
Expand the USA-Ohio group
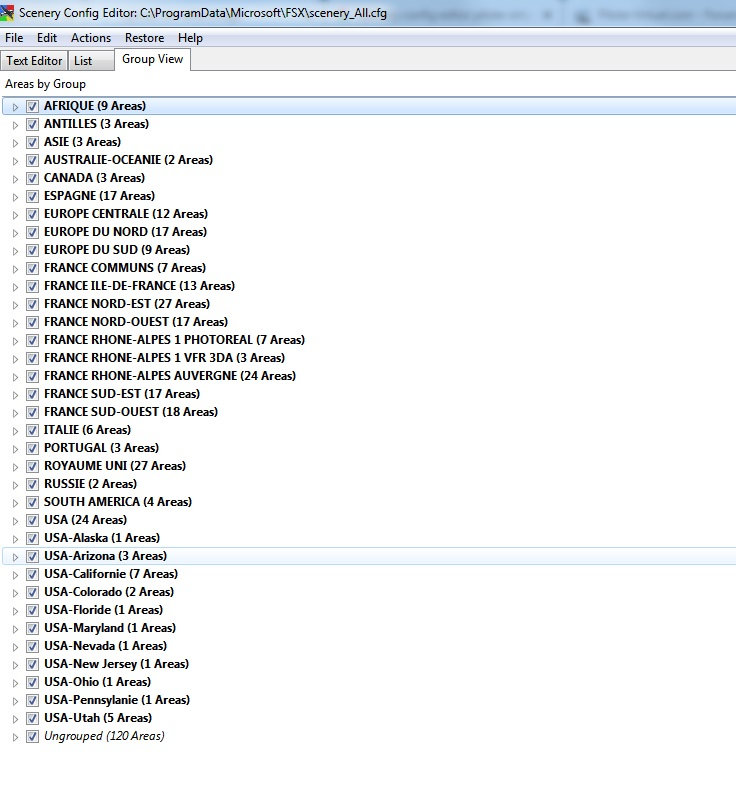click(15, 683)
